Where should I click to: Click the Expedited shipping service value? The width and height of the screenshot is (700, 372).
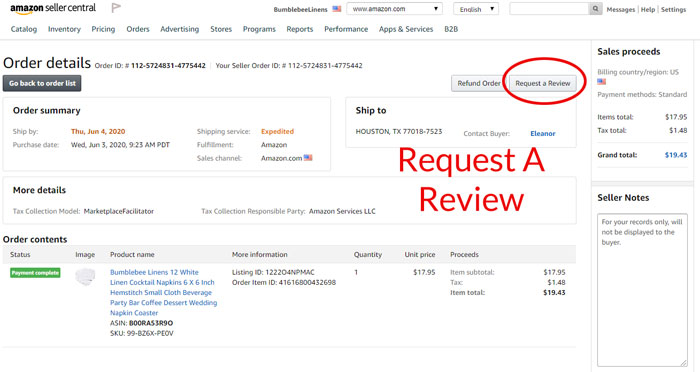(x=277, y=131)
